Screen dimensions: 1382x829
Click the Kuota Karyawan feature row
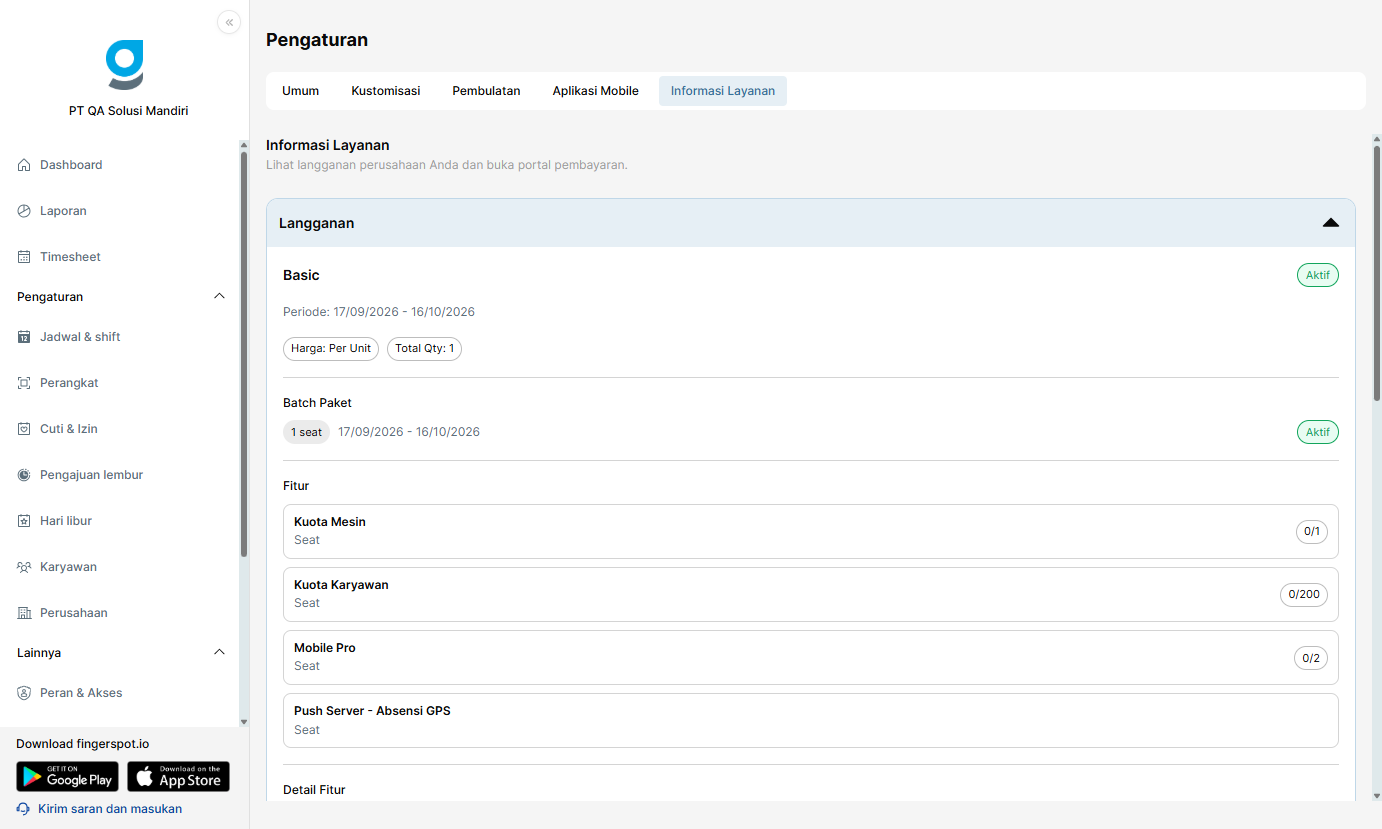(x=811, y=594)
